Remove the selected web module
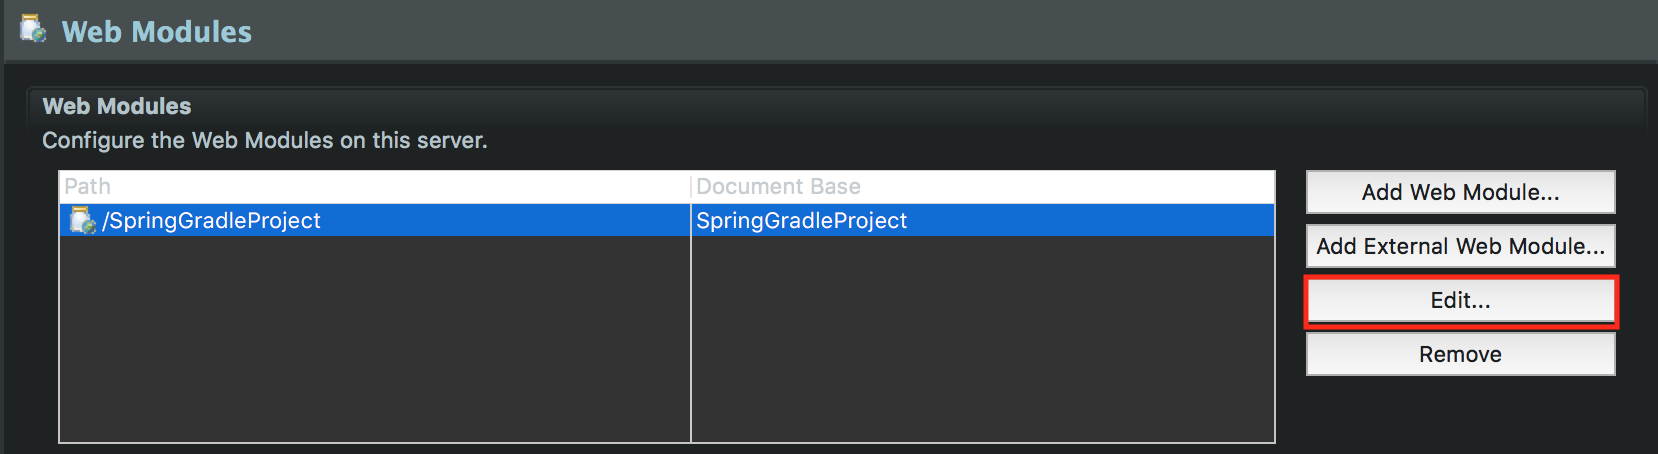This screenshot has width=1658, height=454. point(1460,354)
